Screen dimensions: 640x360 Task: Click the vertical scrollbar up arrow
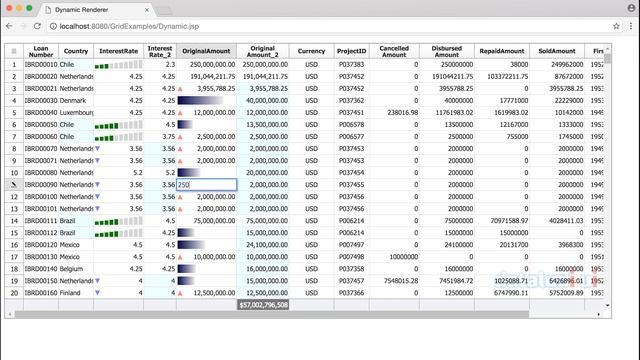(x=607, y=49)
